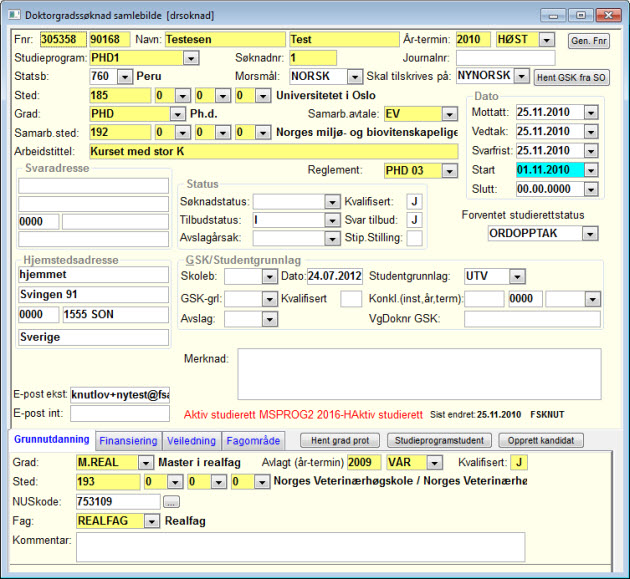Open the Slutt date dropdown
This screenshot has height=579, width=630.
[x=591, y=189]
